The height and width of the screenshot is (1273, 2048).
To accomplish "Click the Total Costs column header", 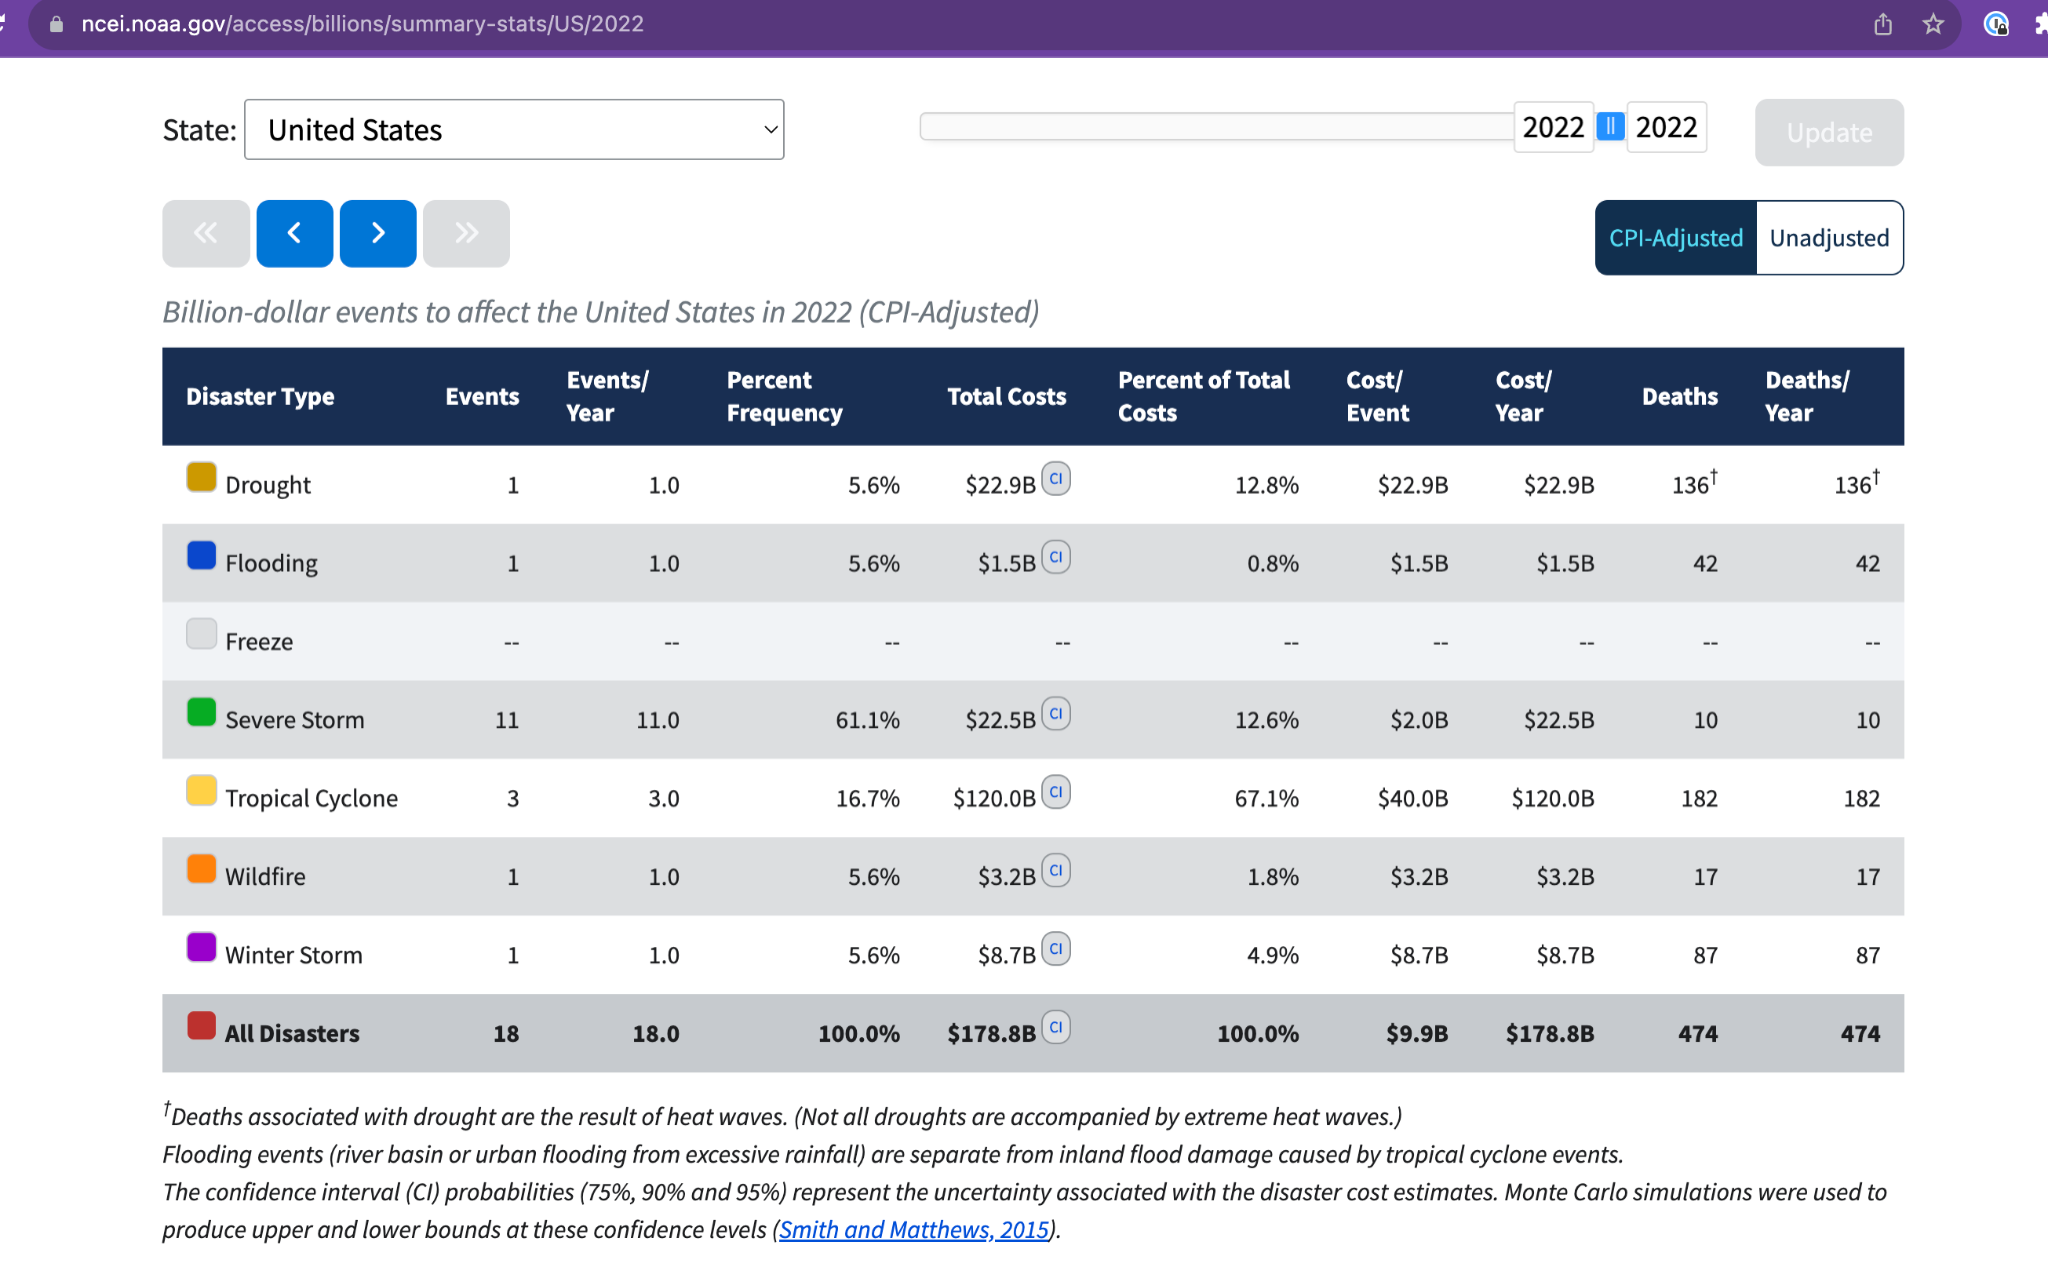I will [x=1006, y=397].
